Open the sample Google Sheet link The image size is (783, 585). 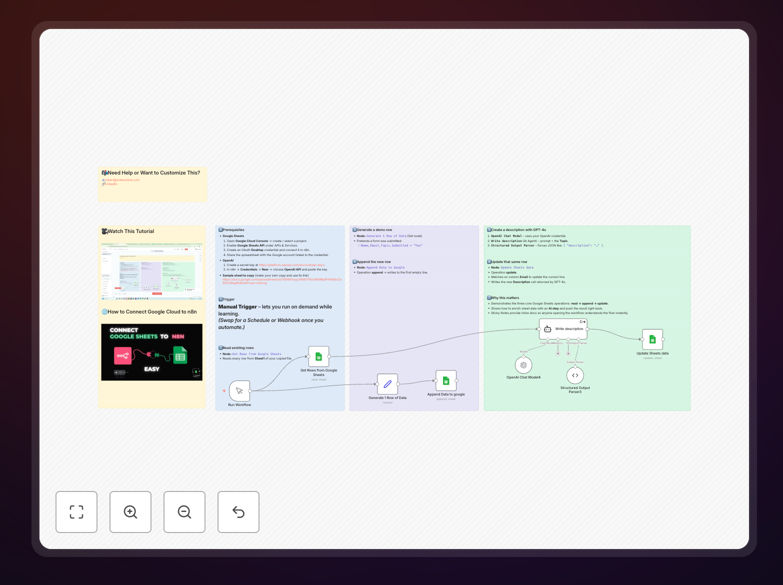282,281
